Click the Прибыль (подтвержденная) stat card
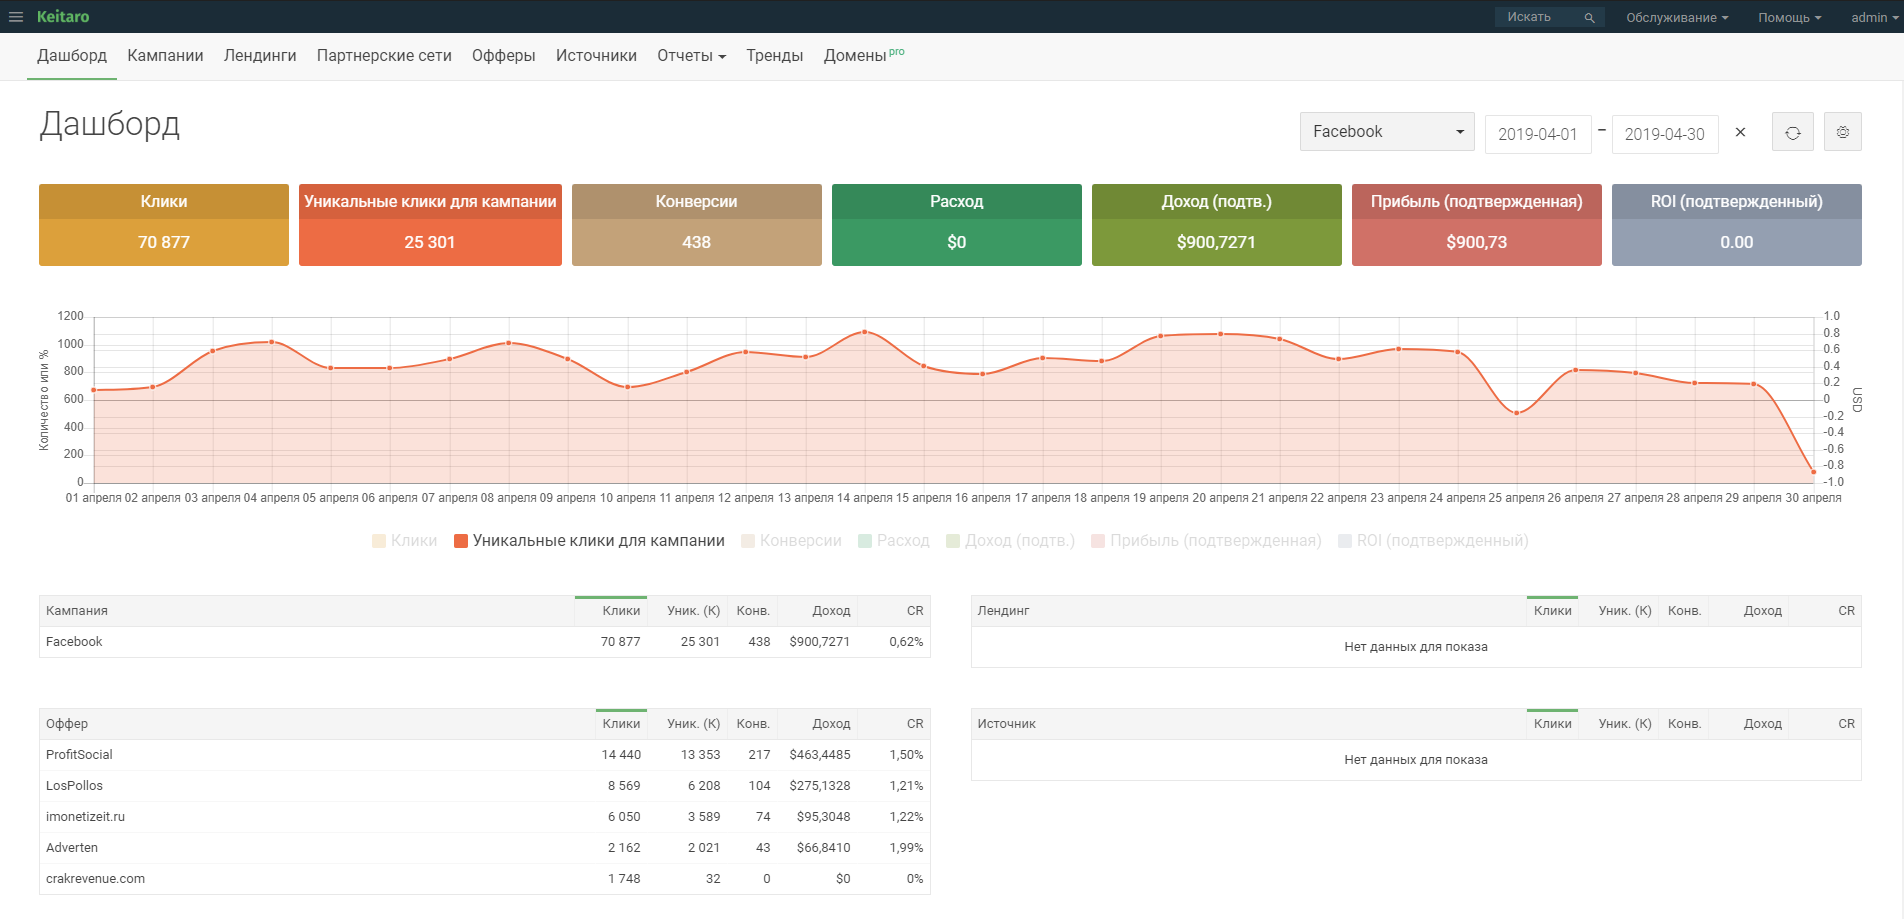This screenshot has width=1904, height=919. coord(1476,225)
